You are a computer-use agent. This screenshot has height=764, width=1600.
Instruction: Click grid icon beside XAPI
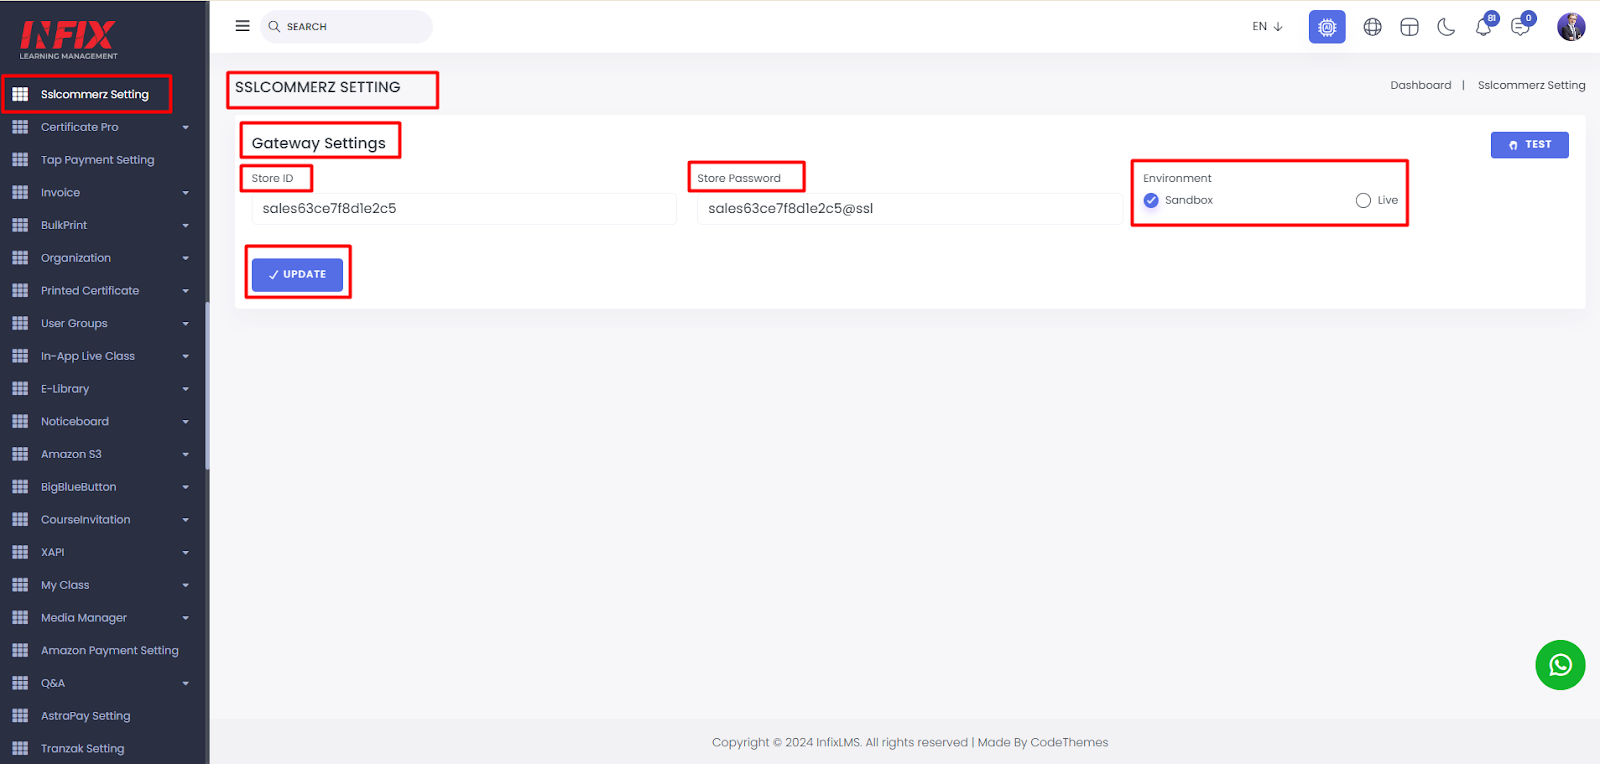pos(20,552)
